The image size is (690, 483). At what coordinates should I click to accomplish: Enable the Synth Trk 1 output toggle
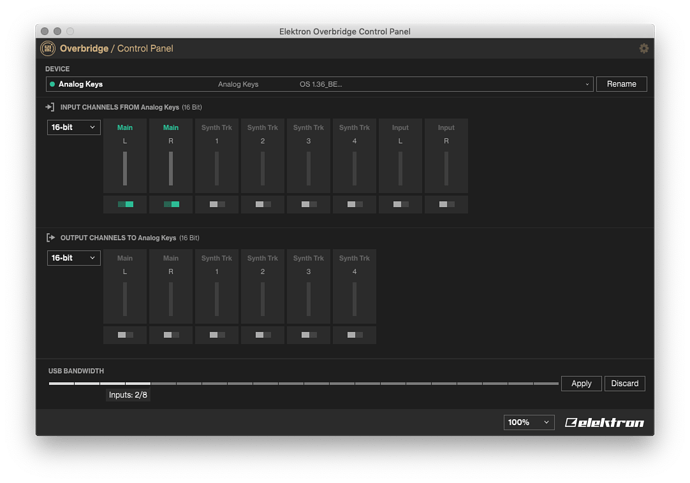(x=217, y=335)
